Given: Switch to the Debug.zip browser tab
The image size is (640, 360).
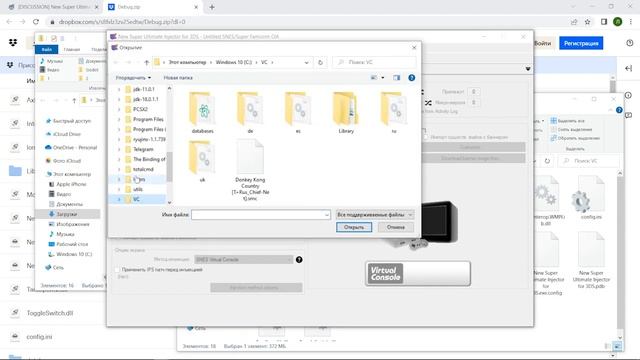Looking at the screenshot, I should point(153,7).
